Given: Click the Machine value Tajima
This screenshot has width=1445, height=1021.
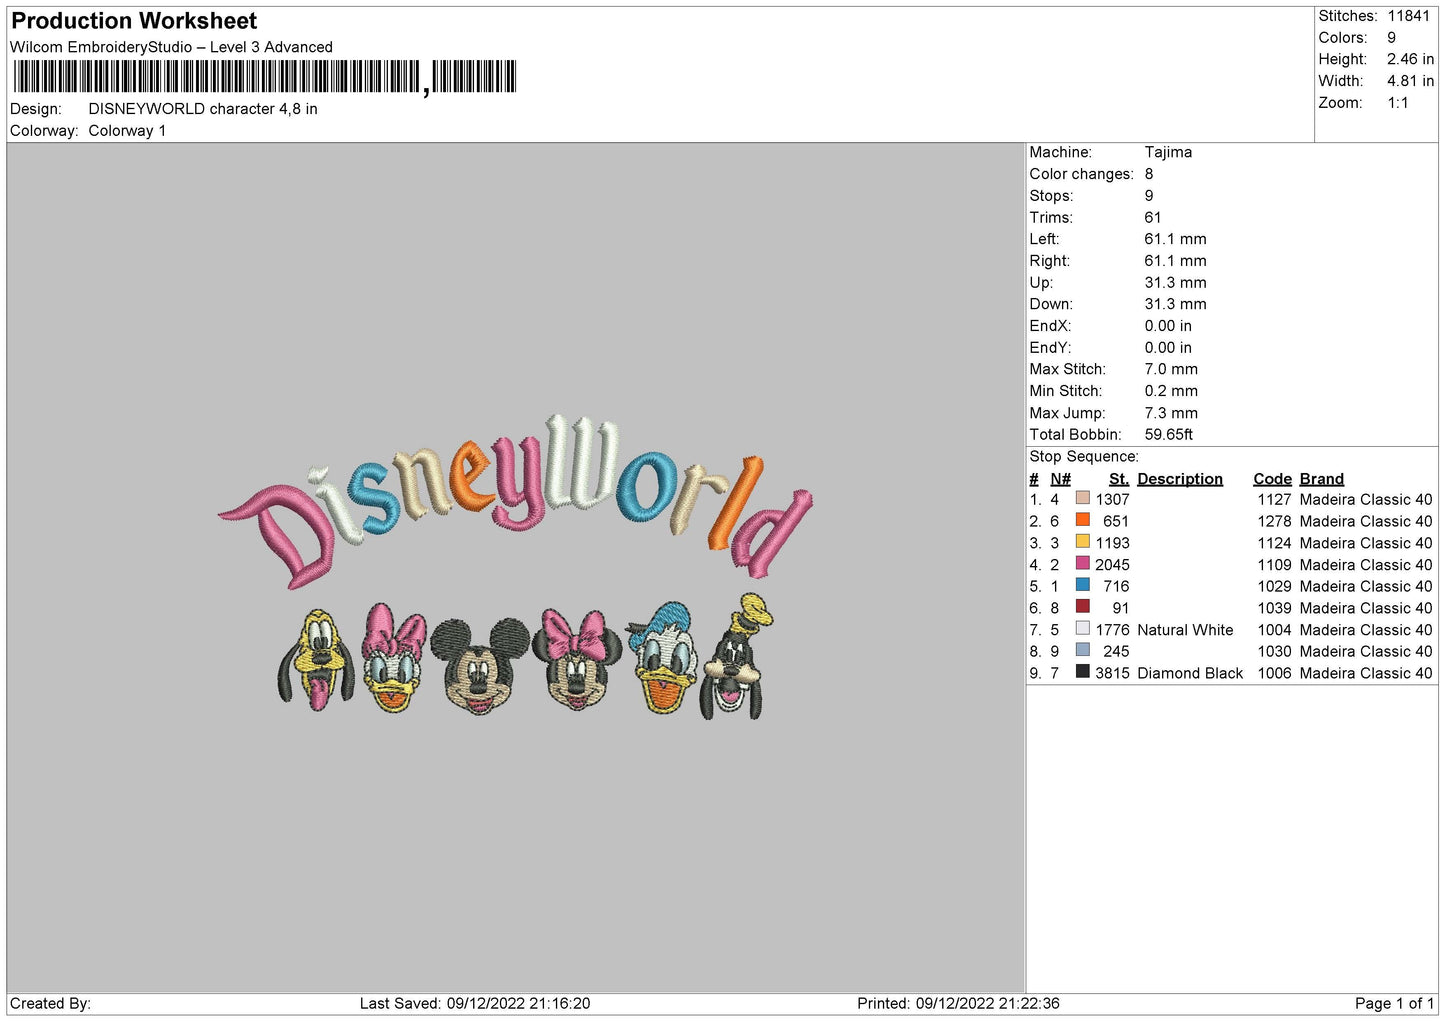Looking at the screenshot, I should (1168, 152).
